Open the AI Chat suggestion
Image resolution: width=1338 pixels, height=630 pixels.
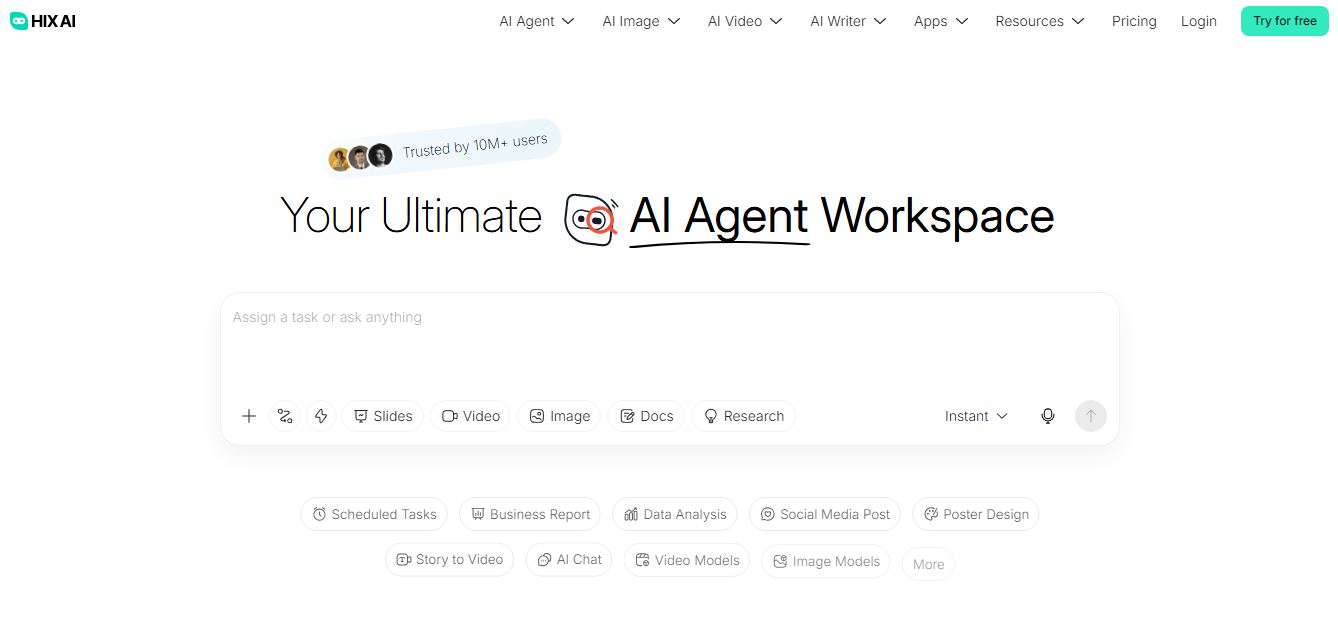click(x=569, y=560)
